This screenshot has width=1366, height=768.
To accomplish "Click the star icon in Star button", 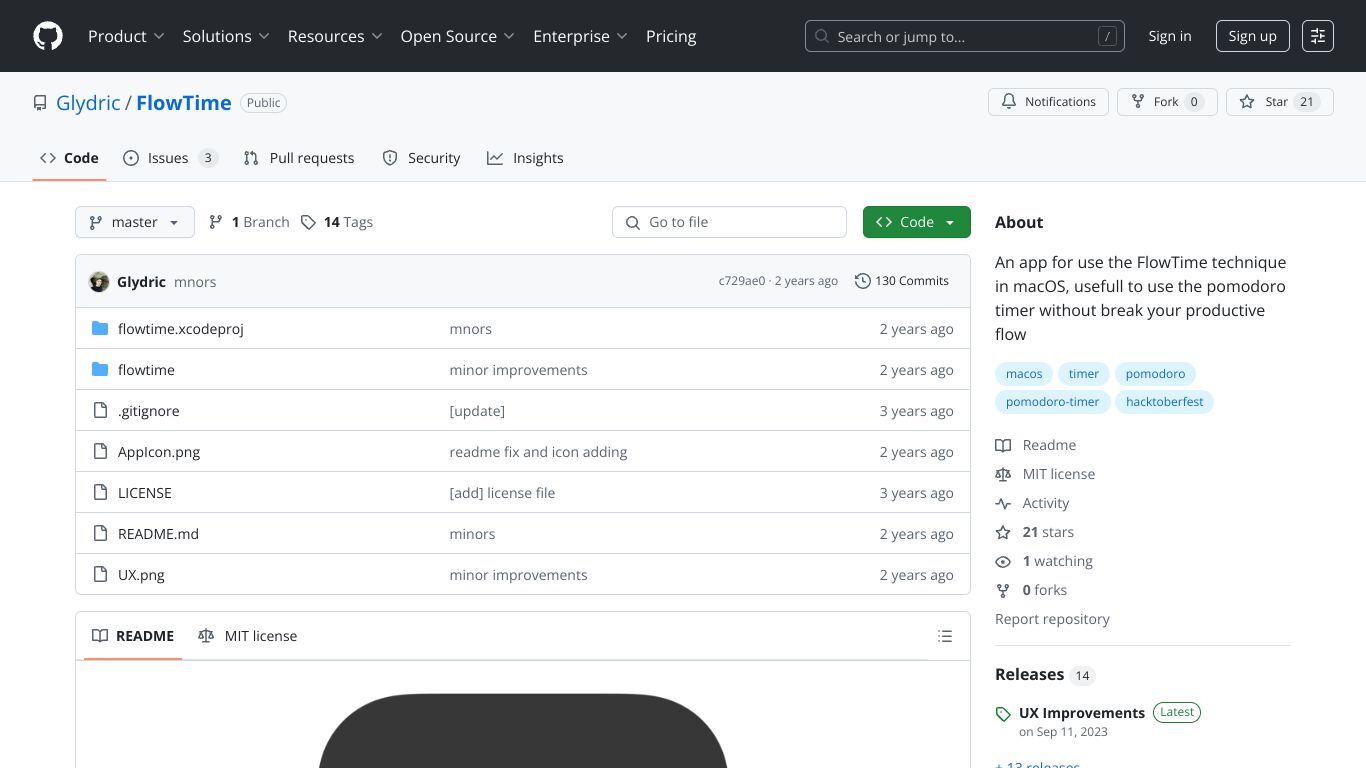I will pos(1247,102).
